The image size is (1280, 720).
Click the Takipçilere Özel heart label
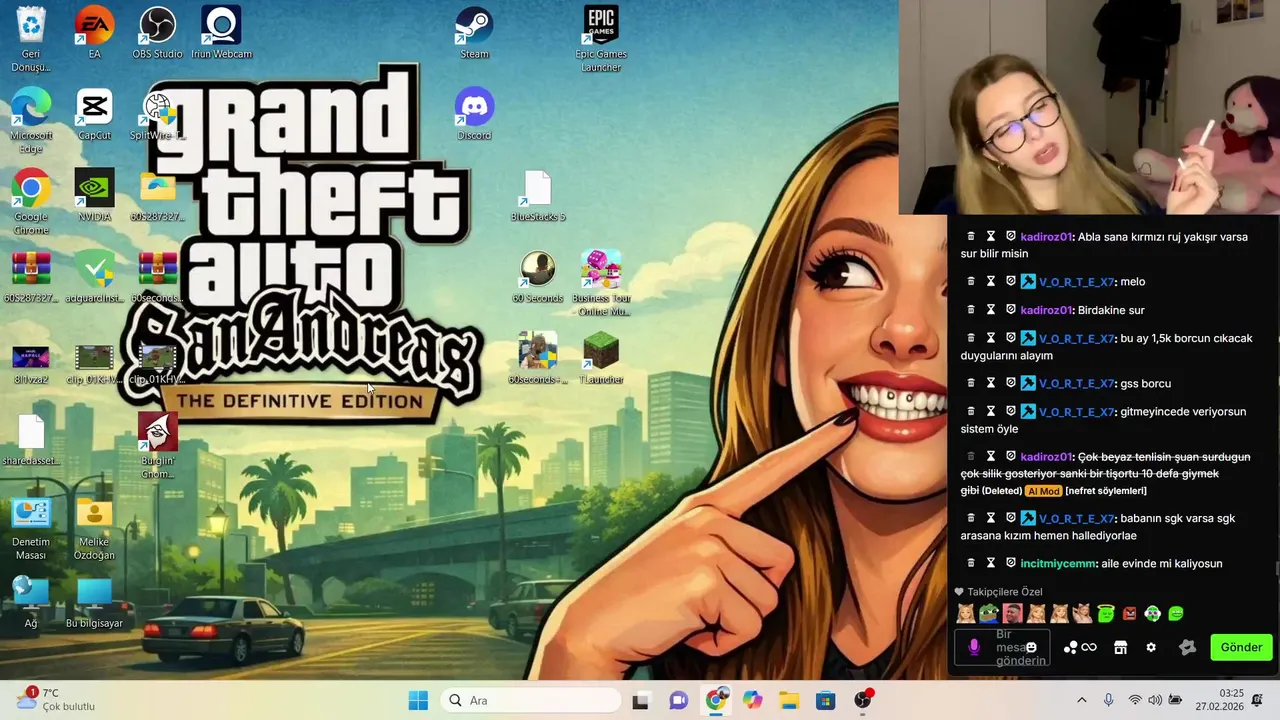[998, 592]
